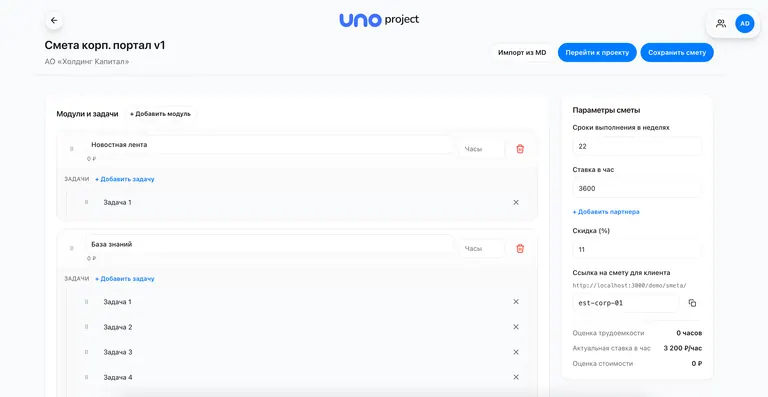Edit the Новостная лента module name field

[269, 145]
